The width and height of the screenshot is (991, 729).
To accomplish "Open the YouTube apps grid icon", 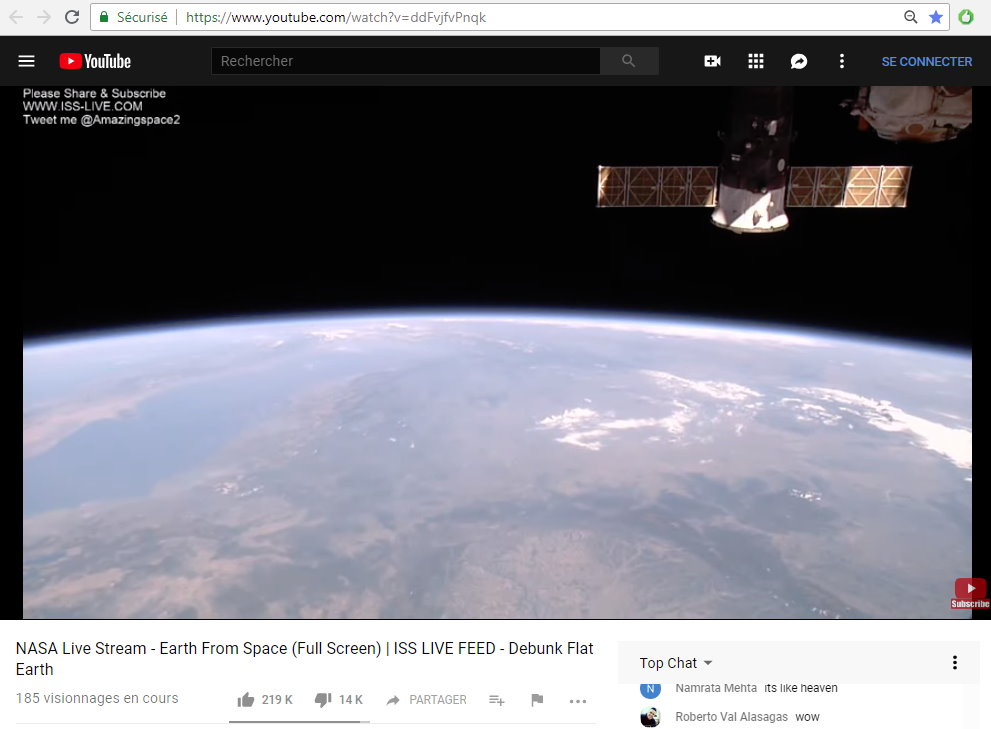I will click(x=756, y=61).
